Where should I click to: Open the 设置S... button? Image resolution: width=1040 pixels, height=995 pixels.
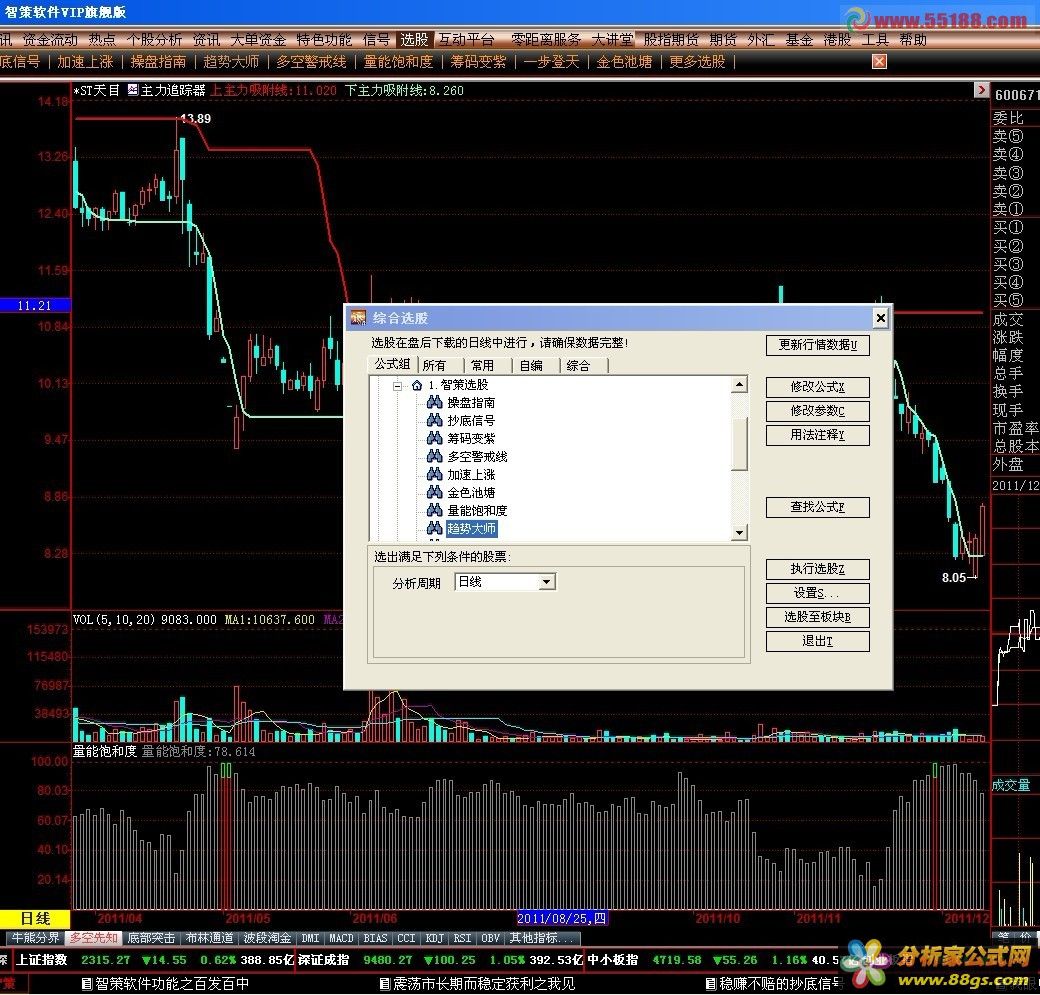(817, 592)
